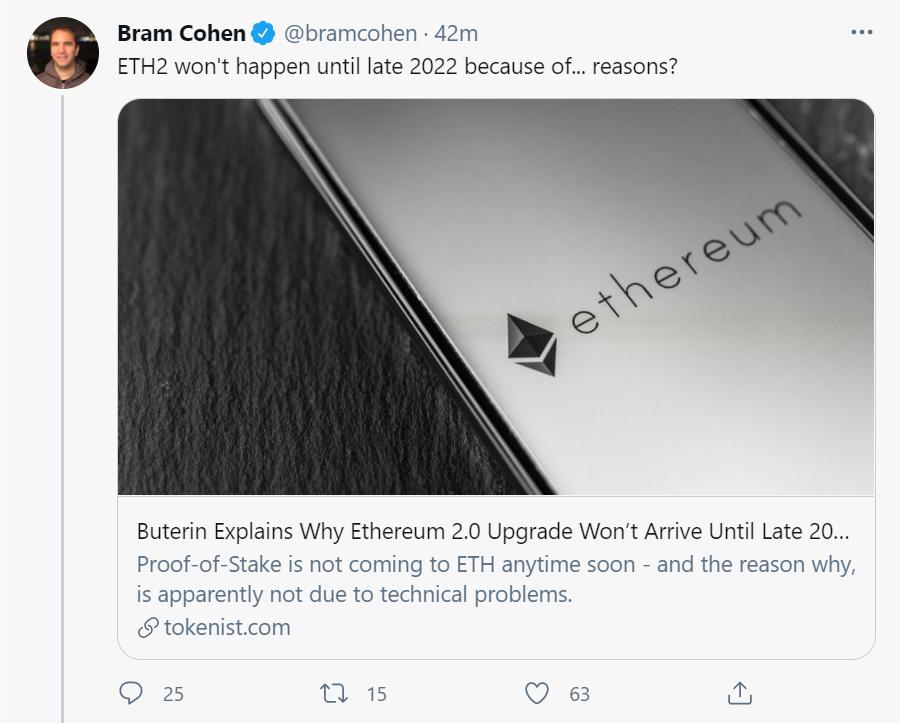Retweet the post using the arrows icon
The height and width of the screenshot is (723, 900).
(x=332, y=692)
